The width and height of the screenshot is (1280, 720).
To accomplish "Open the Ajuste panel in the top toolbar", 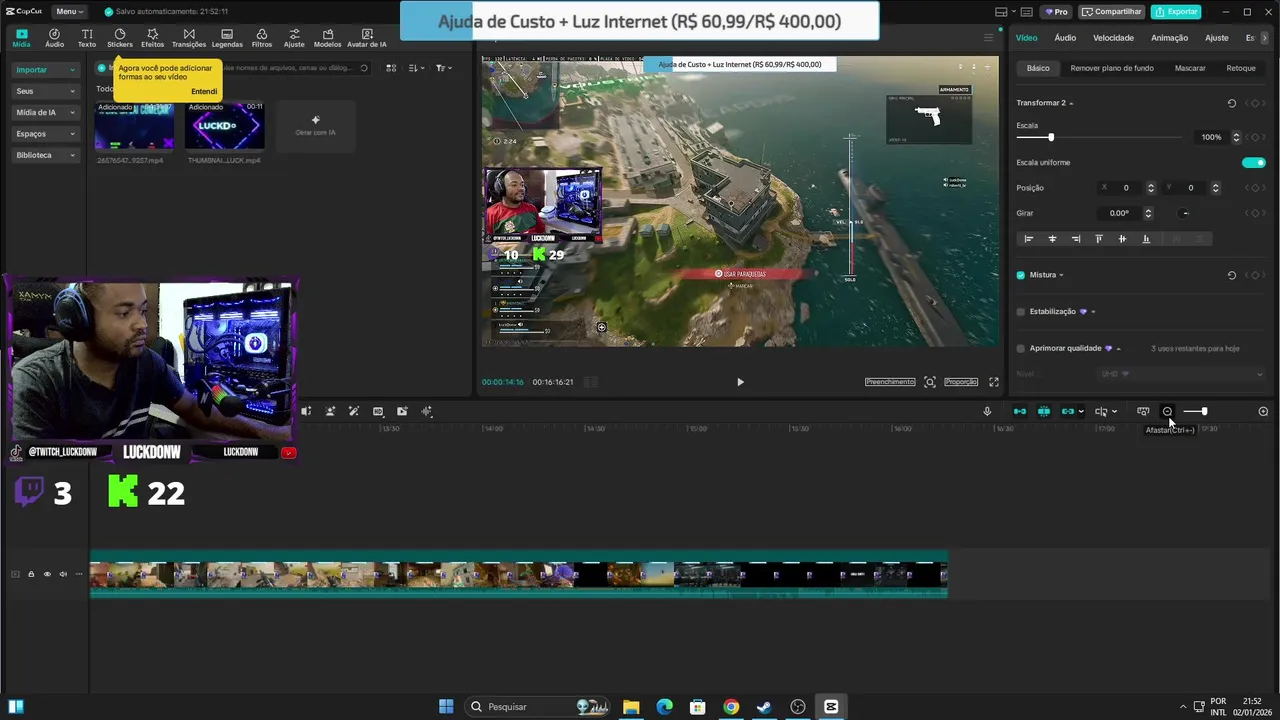I will pyautogui.click(x=294, y=38).
